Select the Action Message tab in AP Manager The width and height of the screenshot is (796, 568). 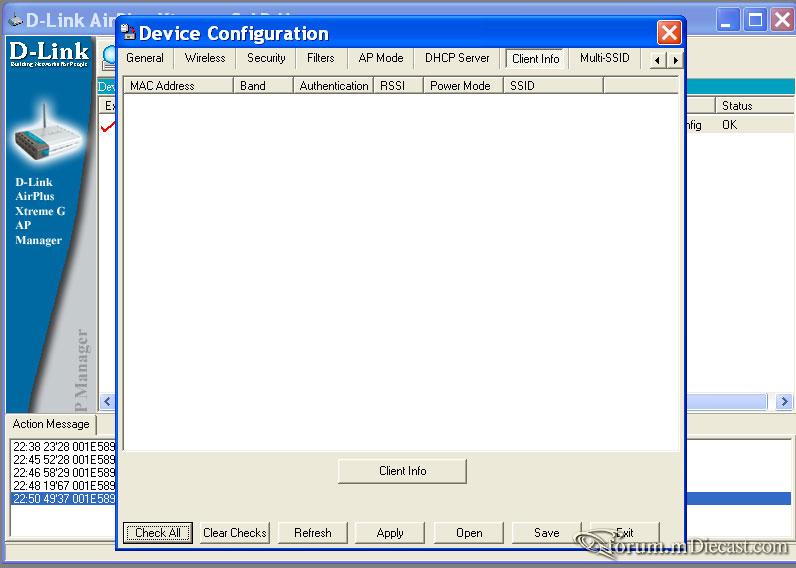coord(51,424)
